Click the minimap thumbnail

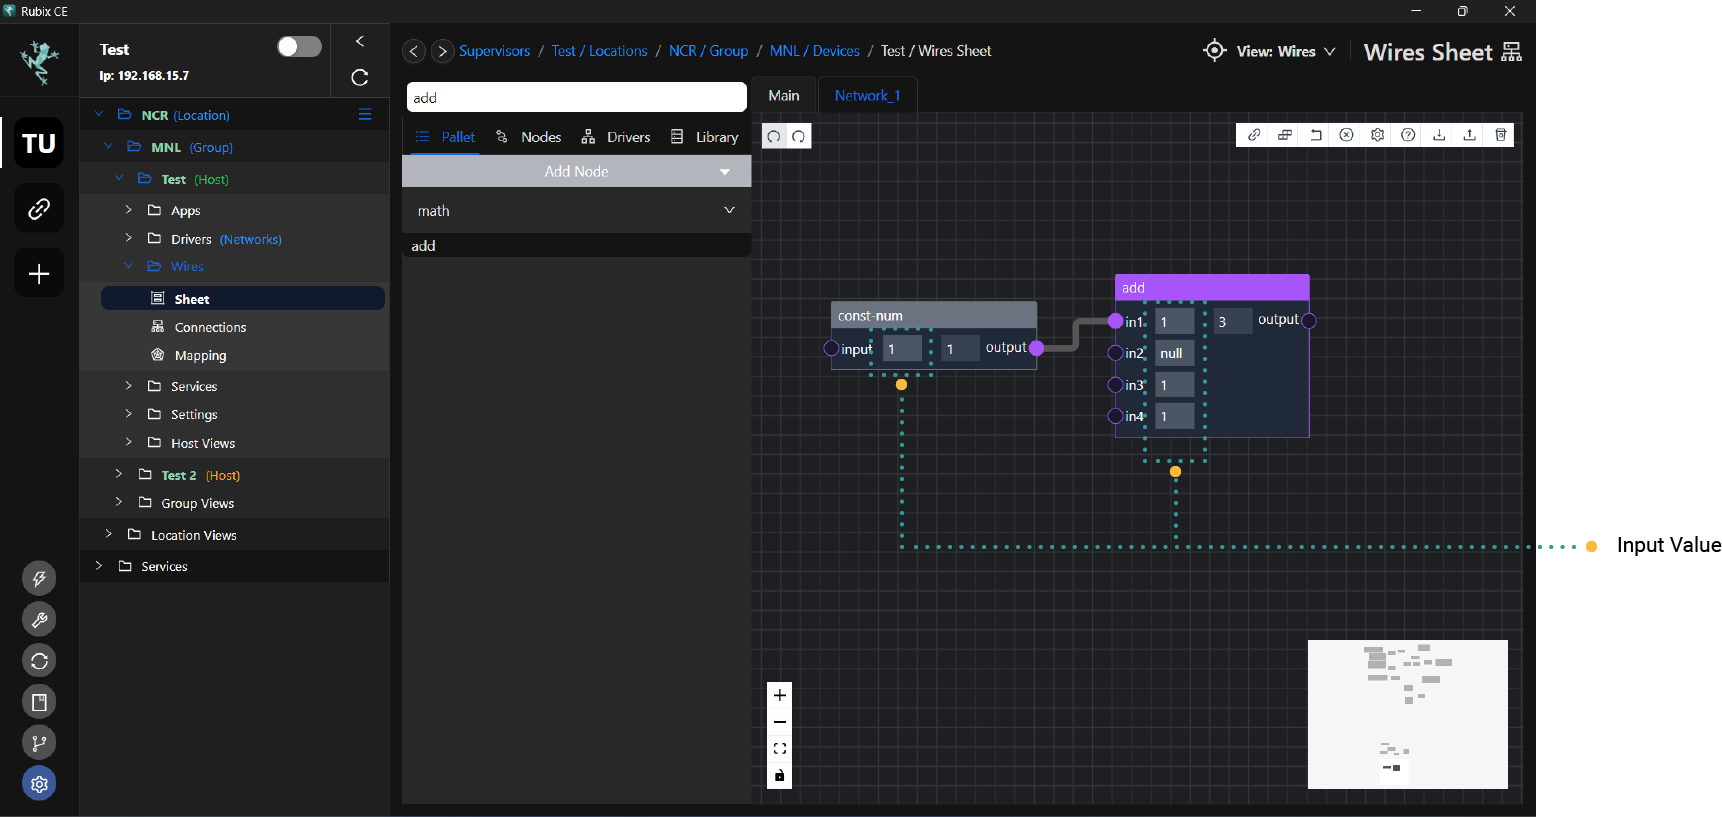(1408, 714)
